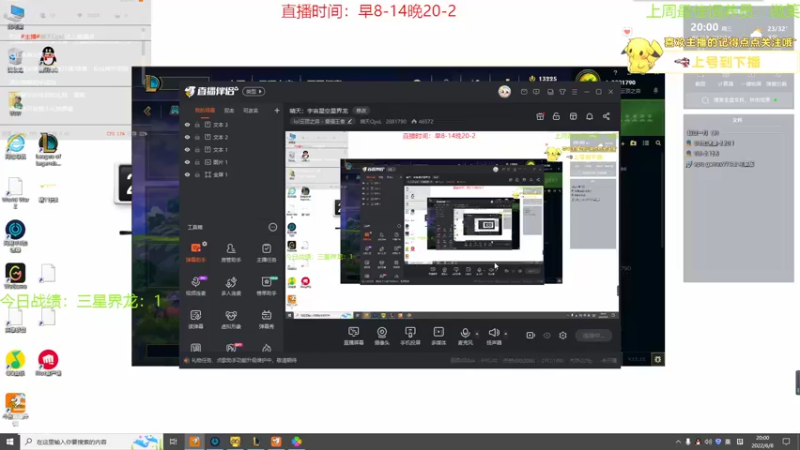Hide the 文本 2 layer
Image resolution: width=800 pixels, height=450 pixels.
(187, 137)
